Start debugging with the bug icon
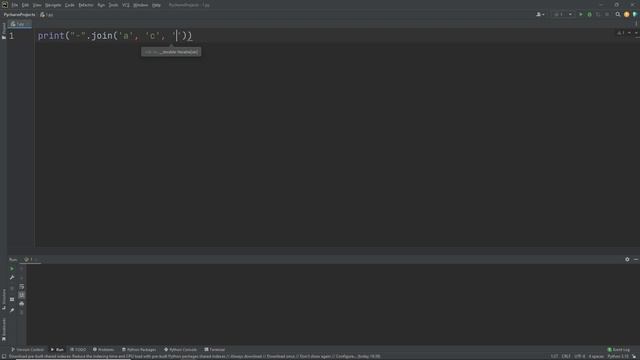 coord(589,15)
